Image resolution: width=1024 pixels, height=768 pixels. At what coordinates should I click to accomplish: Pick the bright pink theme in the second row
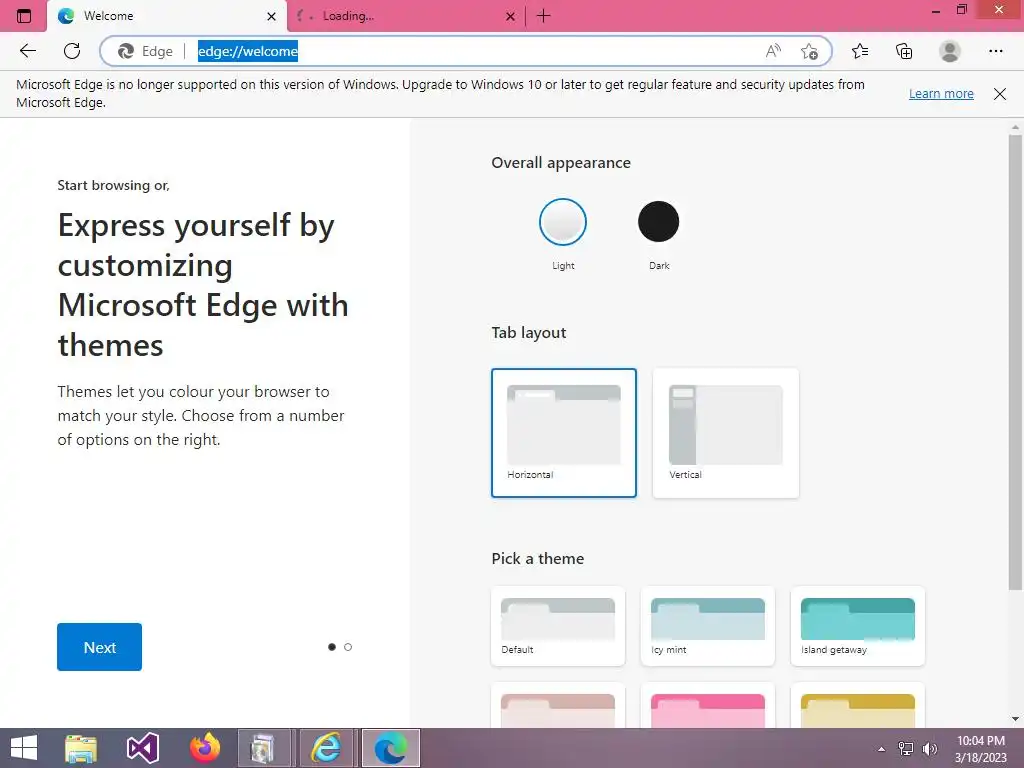[x=708, y=707]
